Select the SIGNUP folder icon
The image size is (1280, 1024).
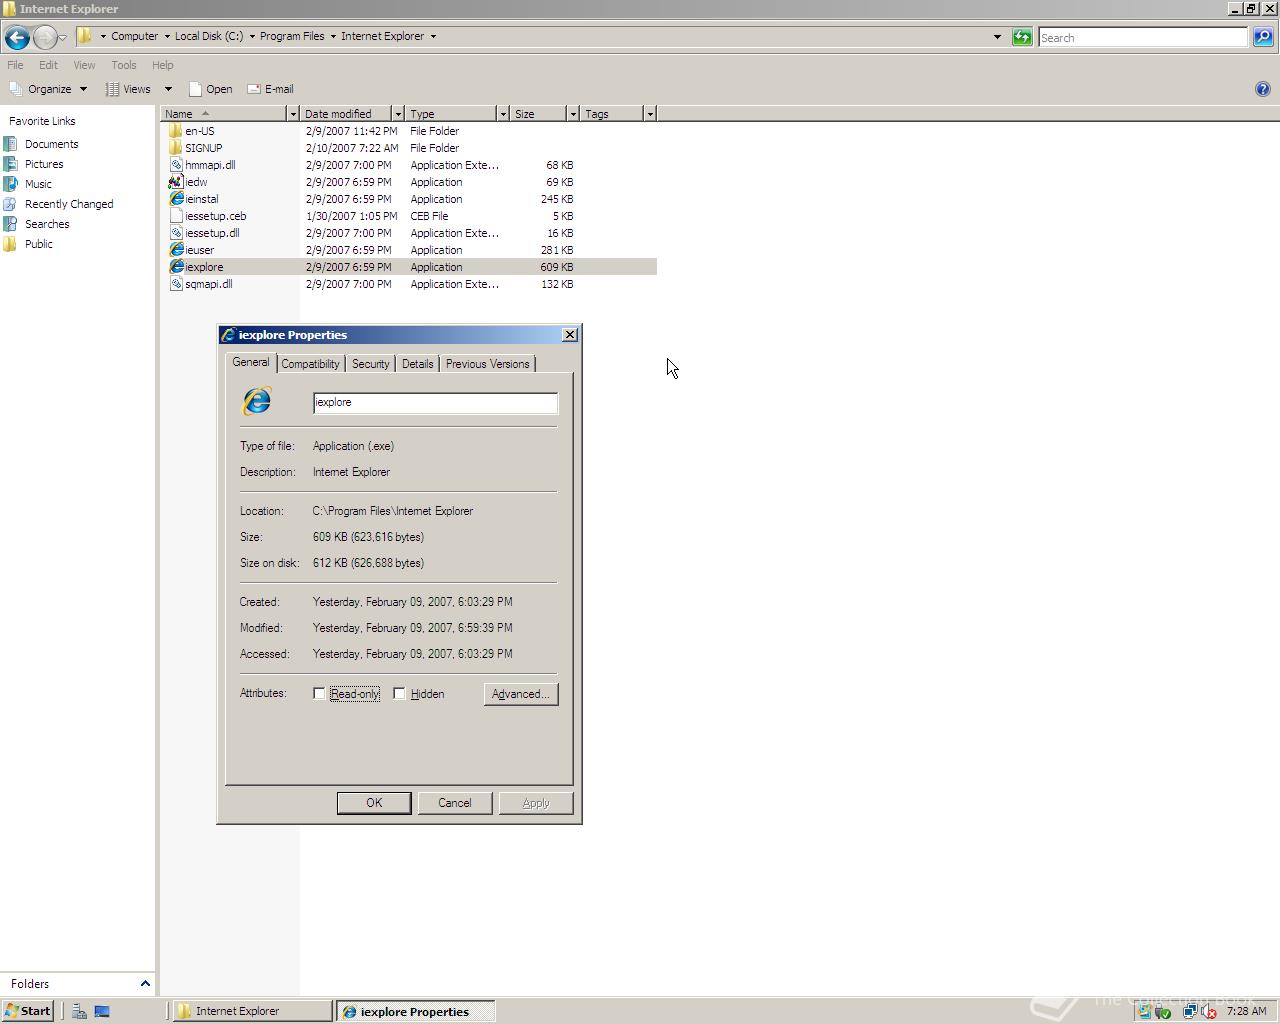tap(176, 148)
